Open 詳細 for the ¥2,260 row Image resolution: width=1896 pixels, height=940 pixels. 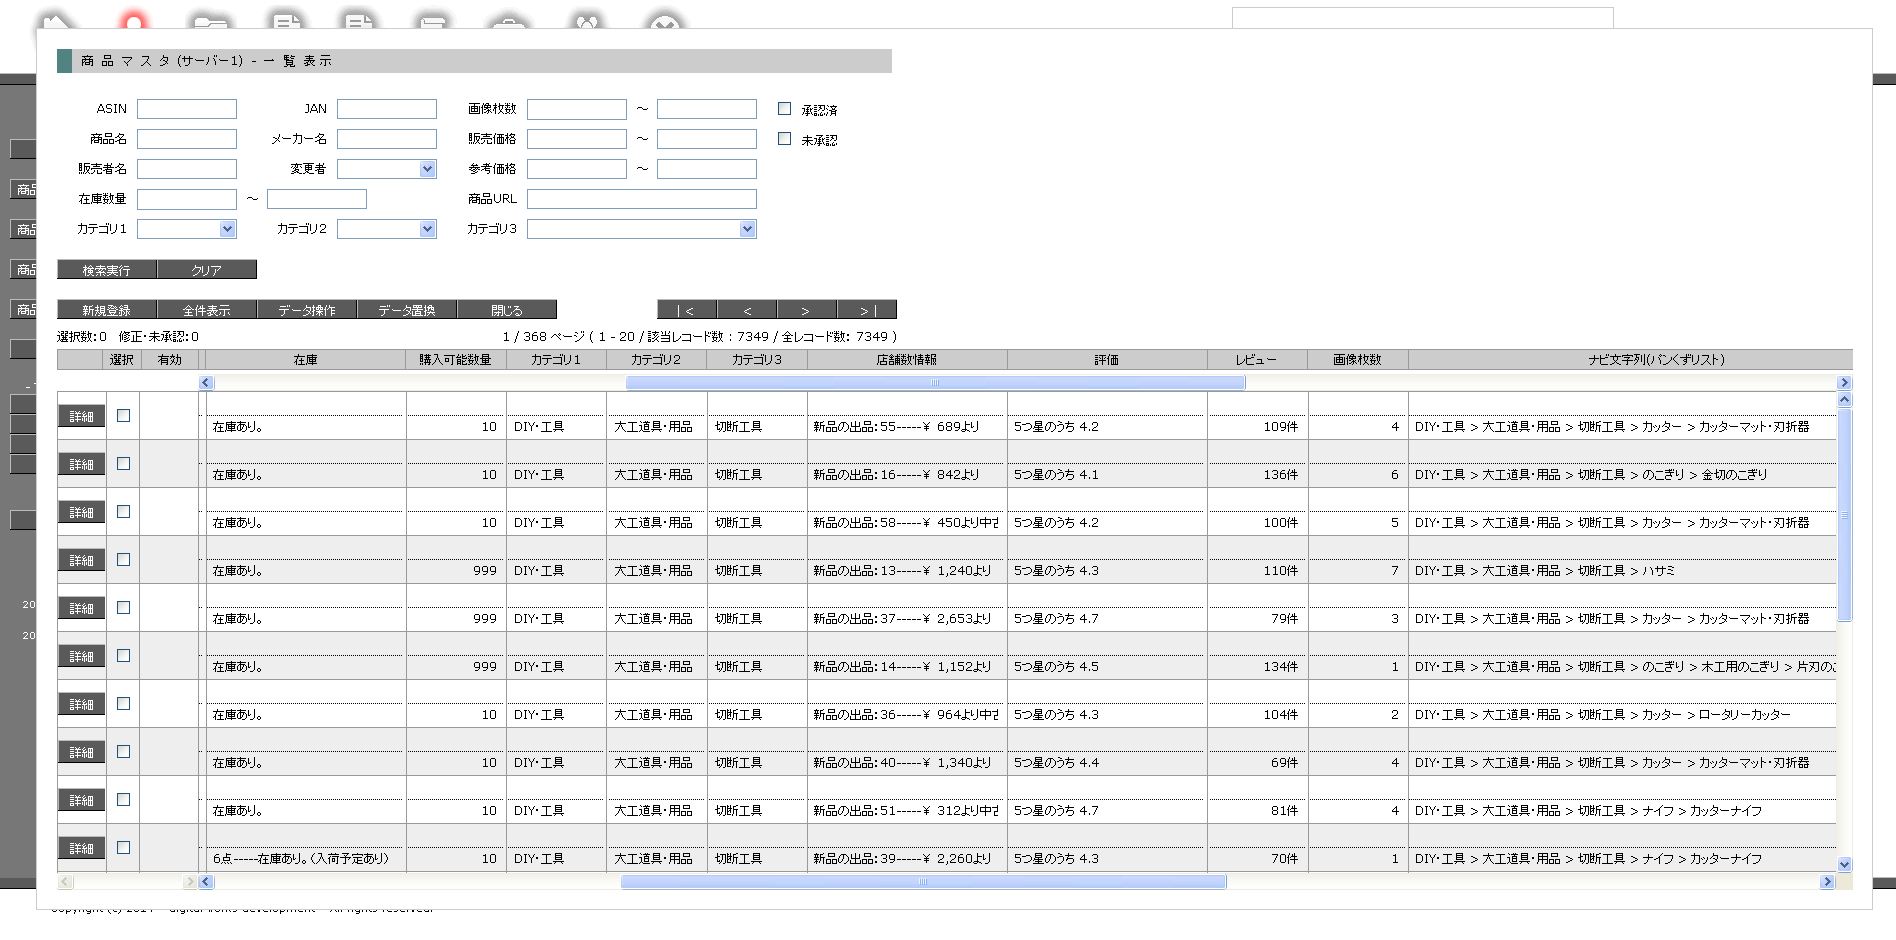(x=81, y=848)
